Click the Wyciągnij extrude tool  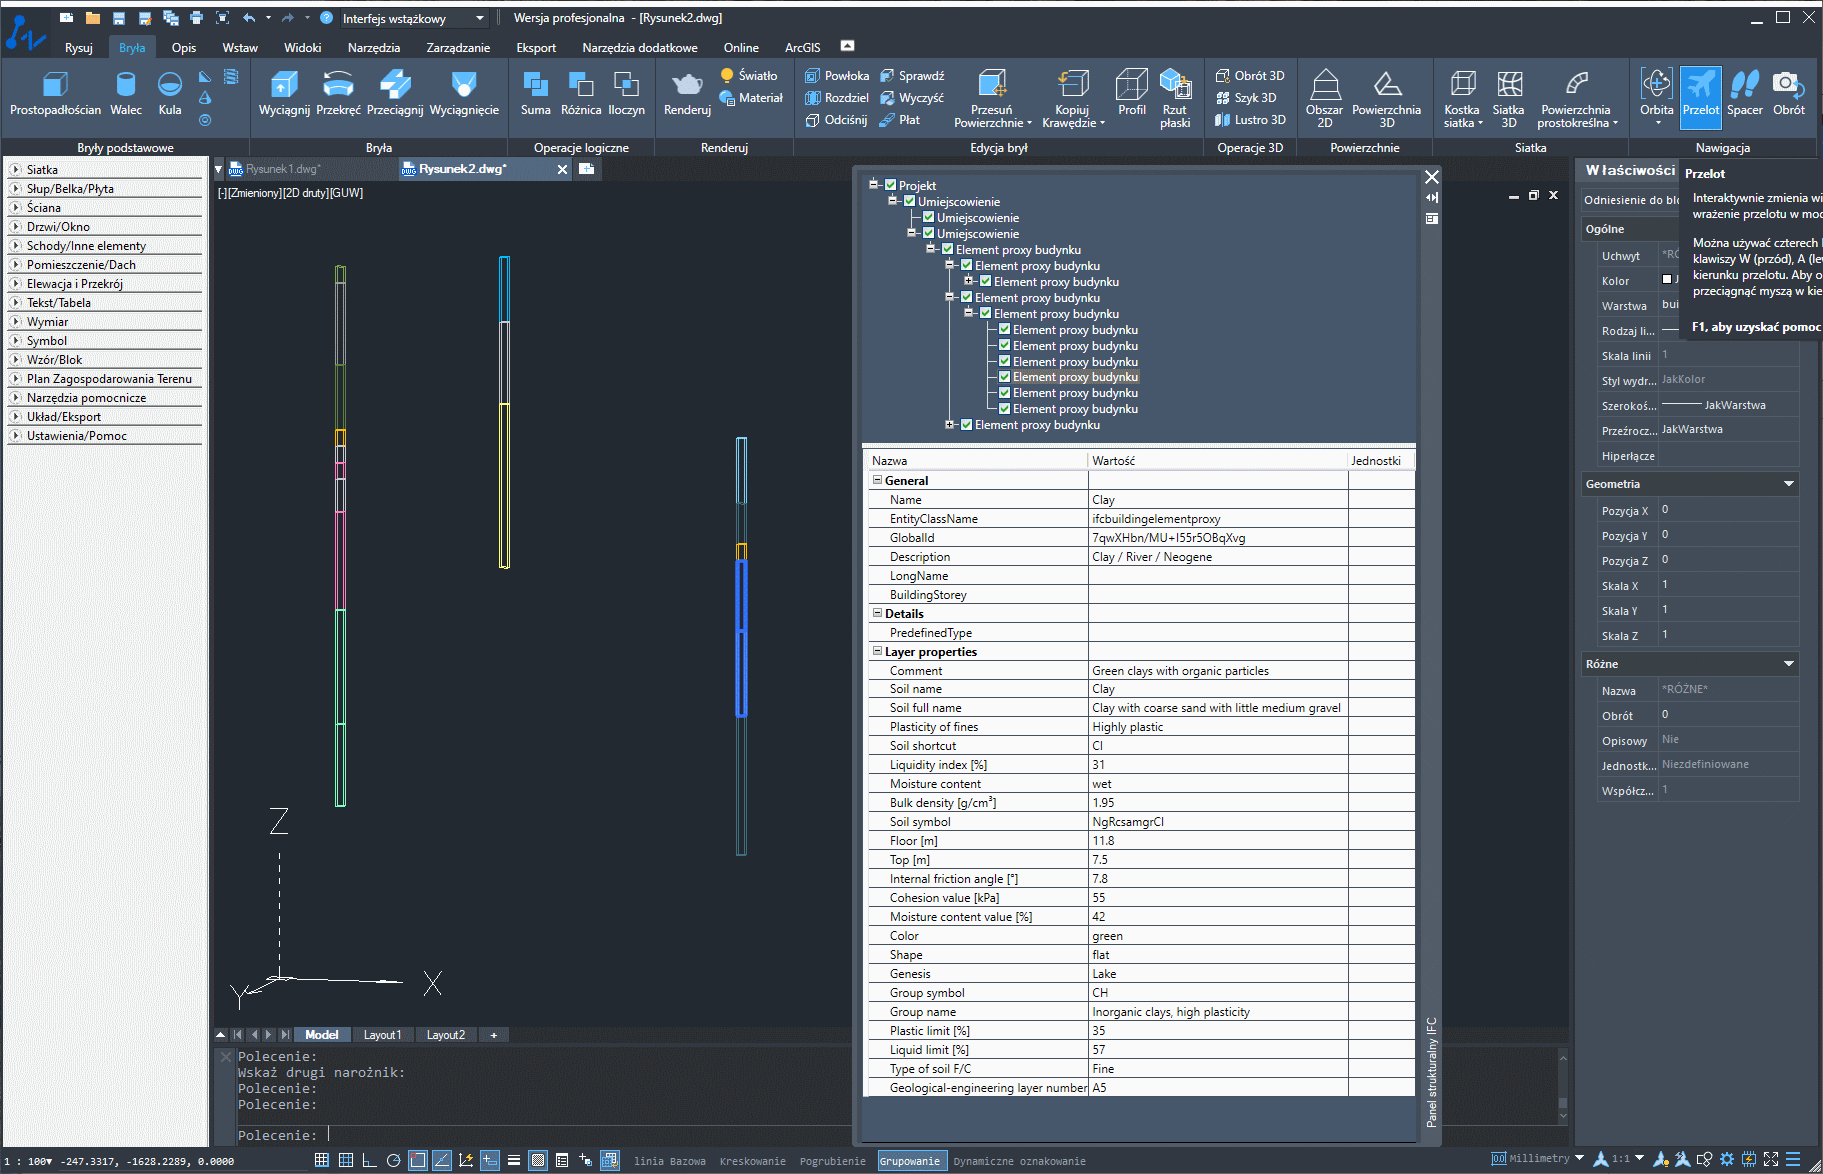(x=284, y=94)
